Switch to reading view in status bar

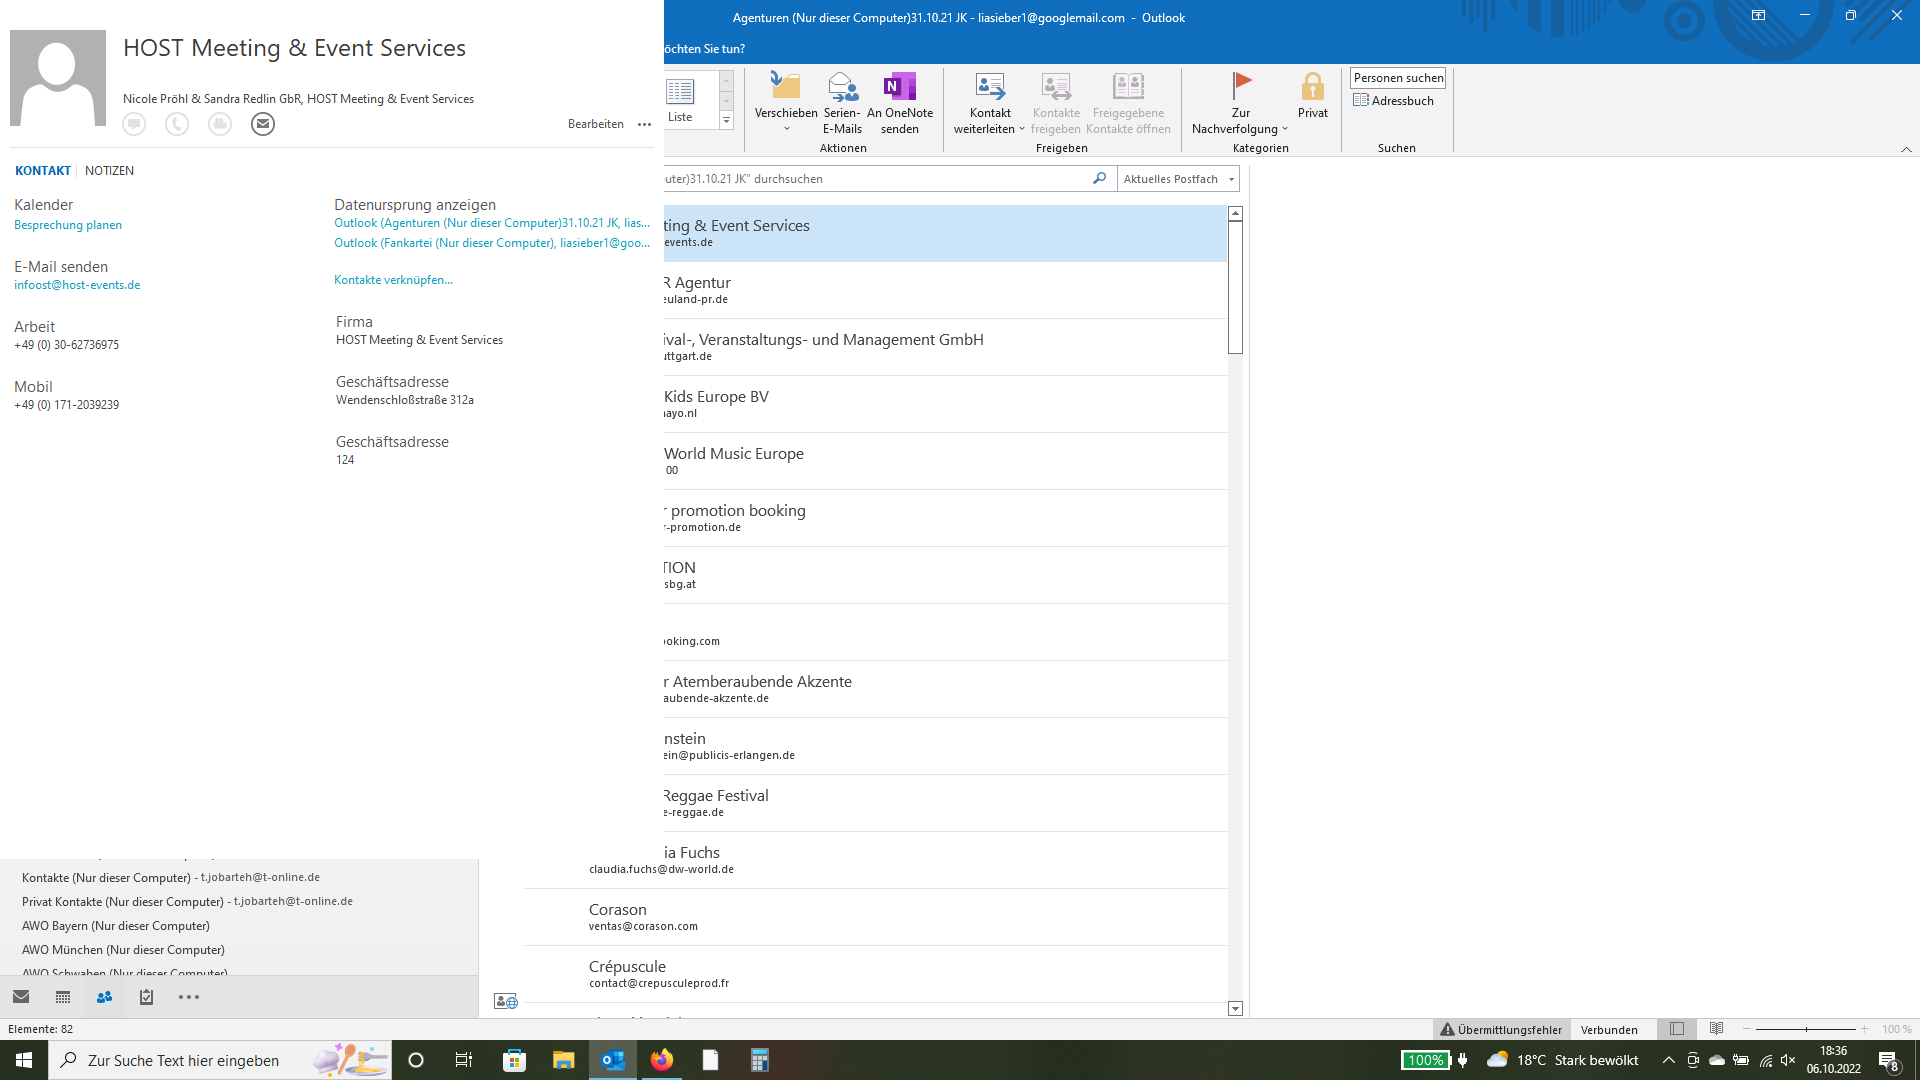[x=1717, y=1029]
